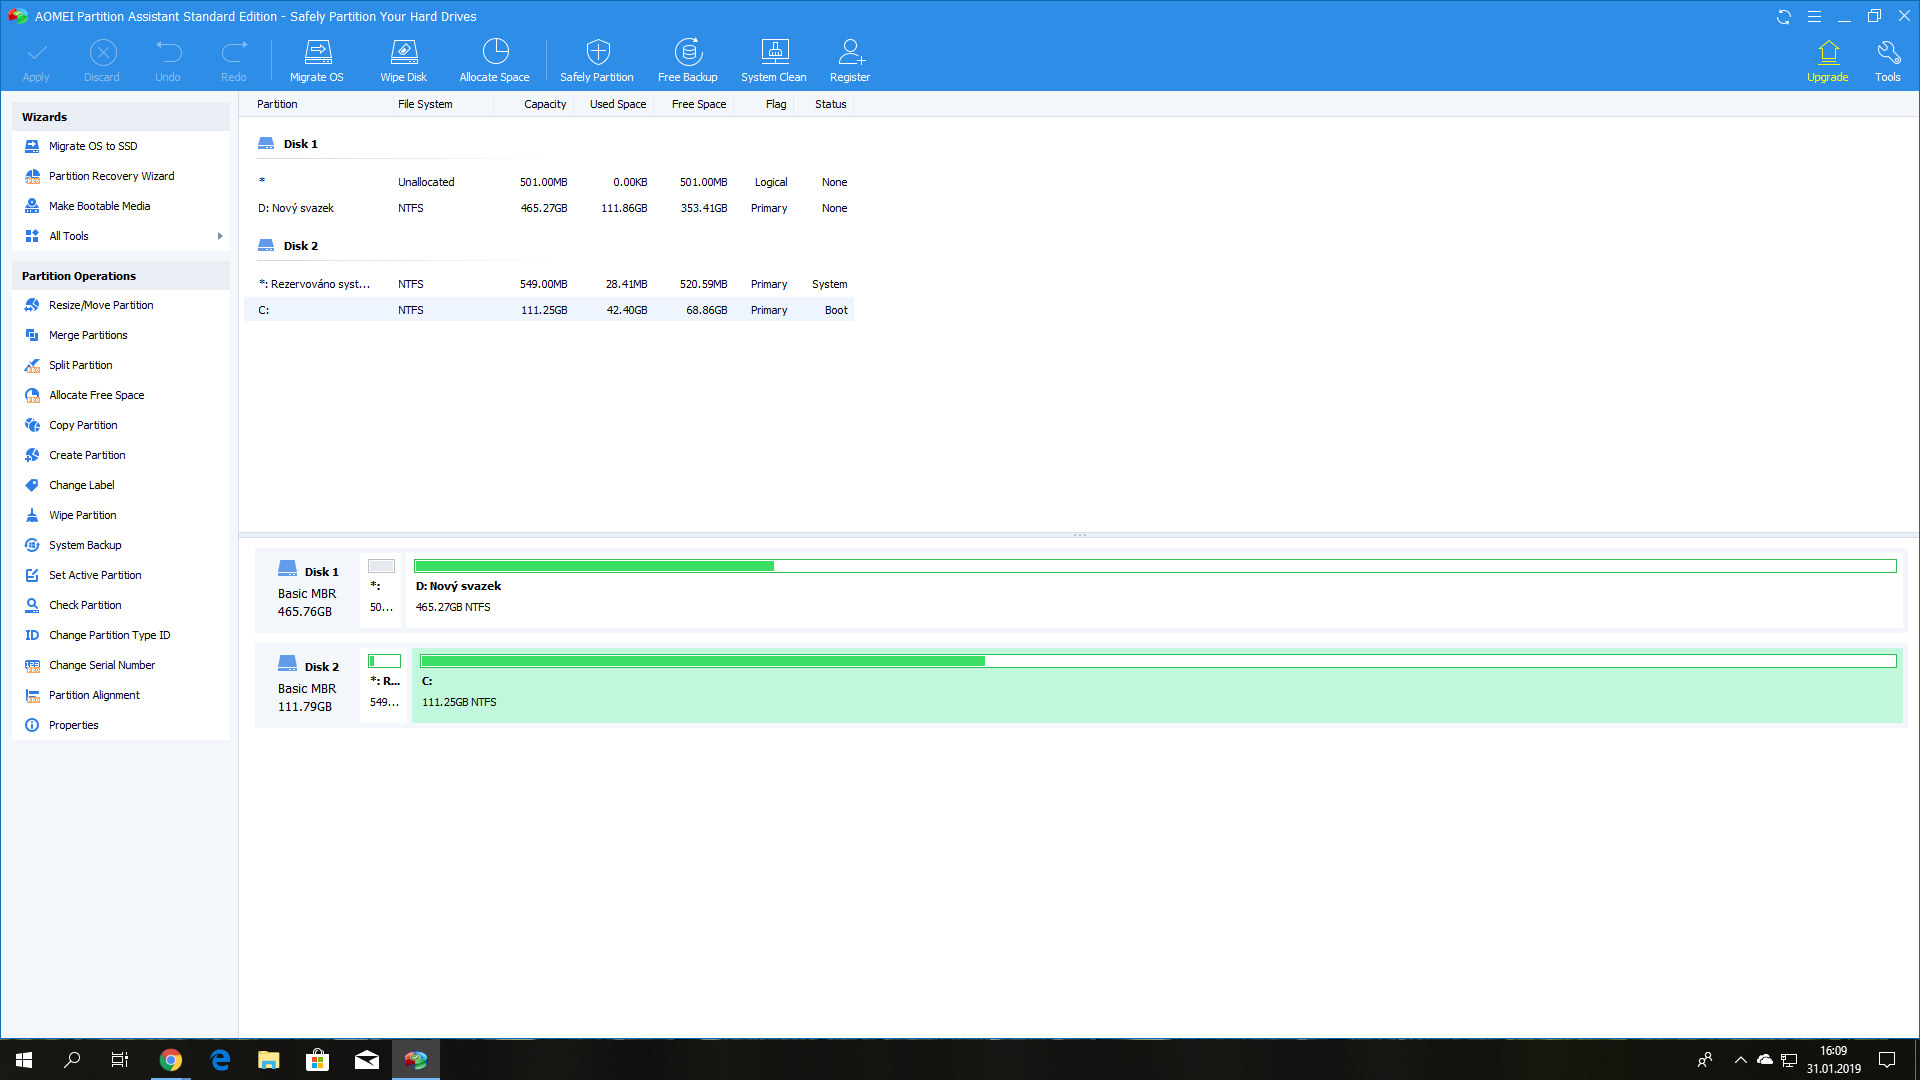Click the Migrate OS toolbar icon
The image size is (1920, 1080).
(x=317, y=60)
